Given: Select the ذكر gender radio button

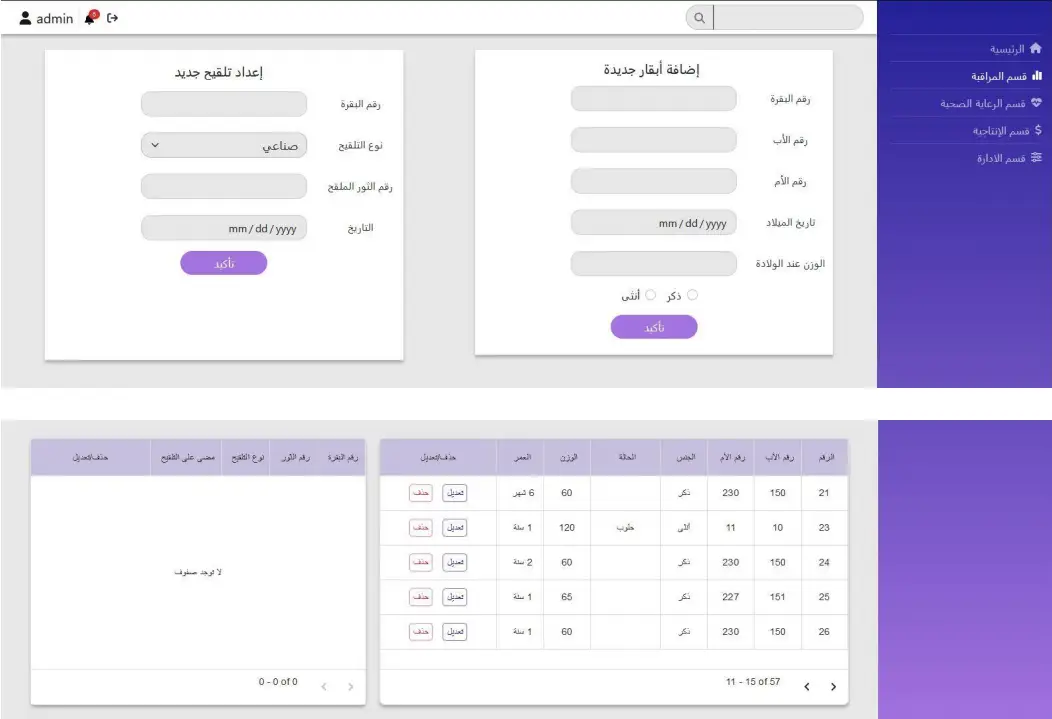Looking at the screenshot, I should pos(693,295).
